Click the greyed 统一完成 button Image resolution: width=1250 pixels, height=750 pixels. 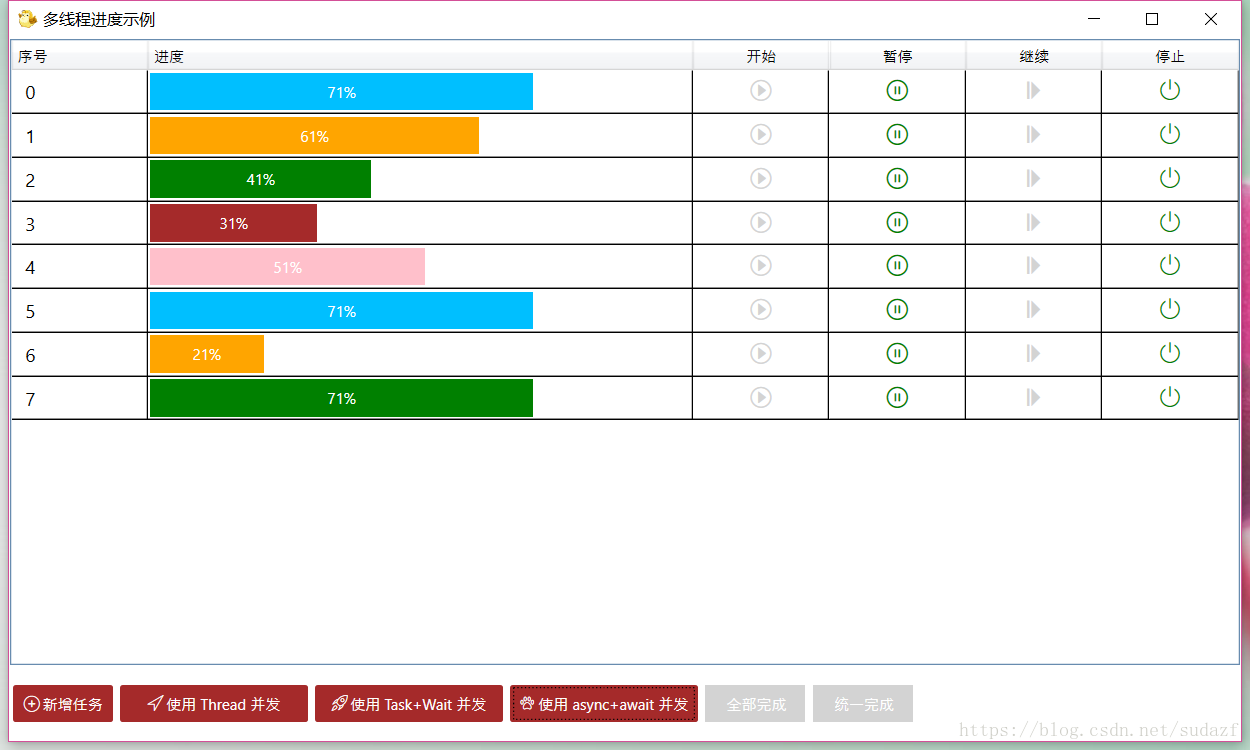pos(863,704)
